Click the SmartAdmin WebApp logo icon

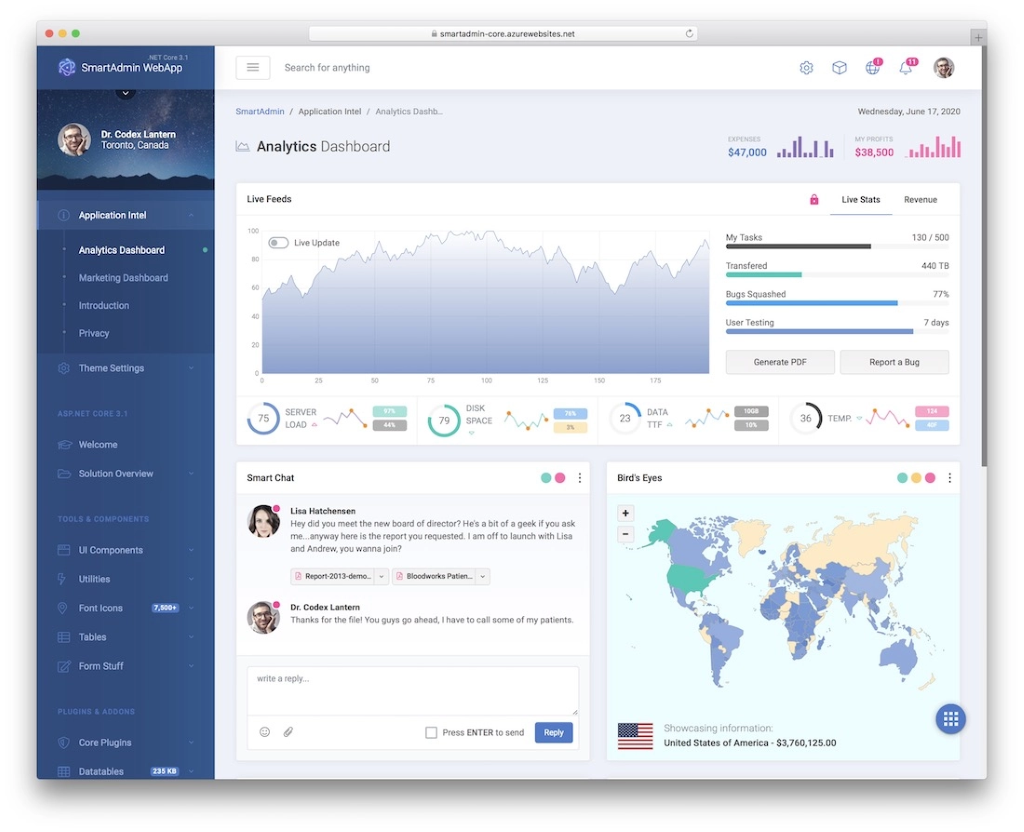click(x=66, y=67)
